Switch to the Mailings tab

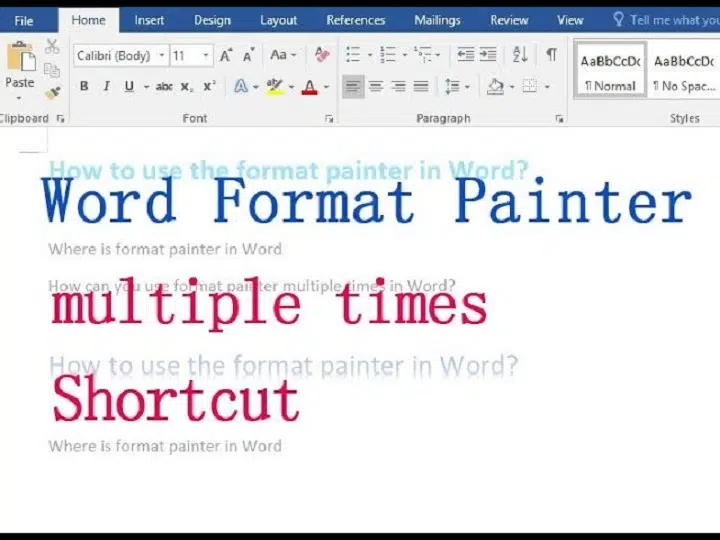pyautogui.click(x=437, y=20)
